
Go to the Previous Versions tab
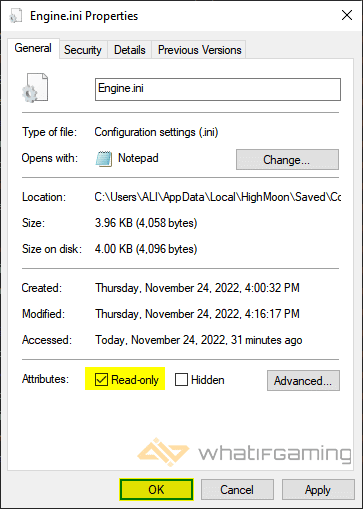tap(199, 50)
